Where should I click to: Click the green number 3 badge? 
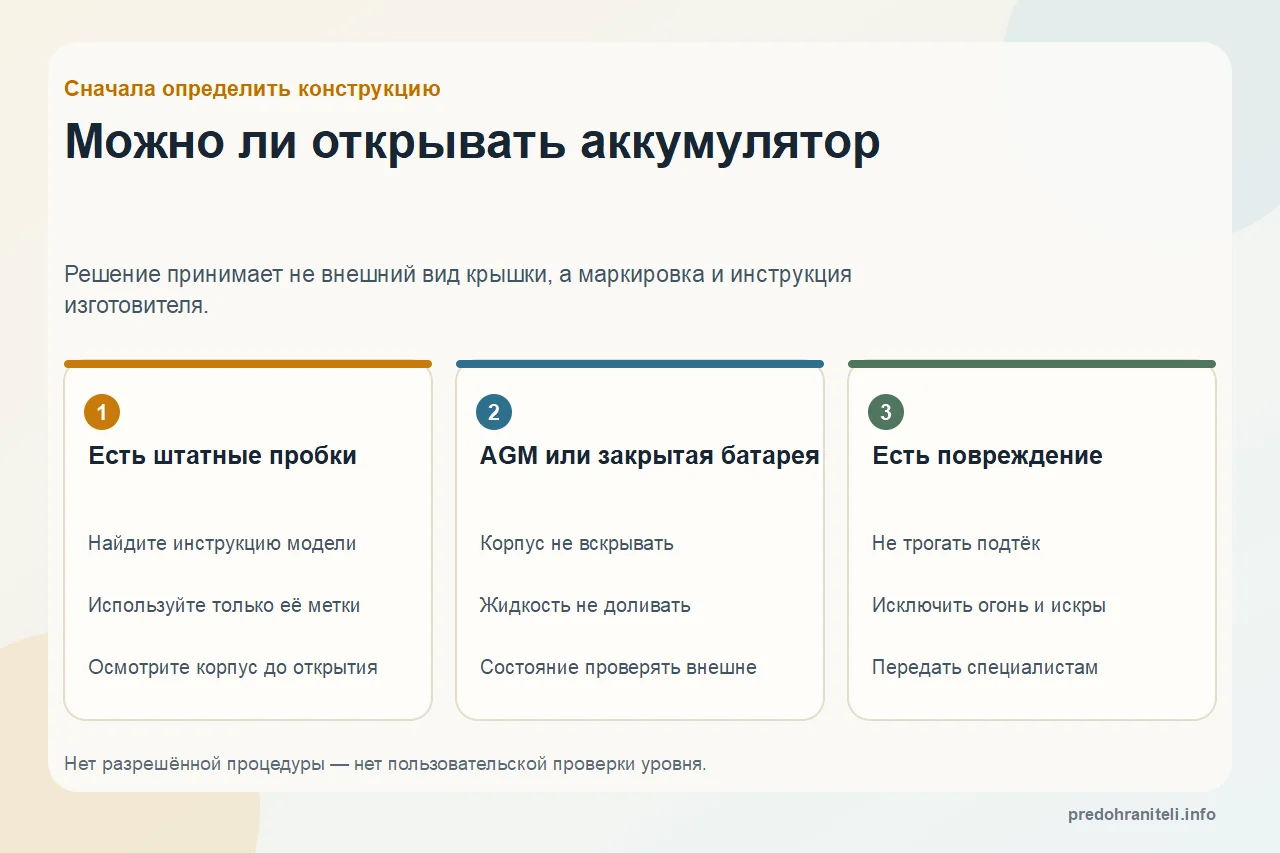click(886, 412)
